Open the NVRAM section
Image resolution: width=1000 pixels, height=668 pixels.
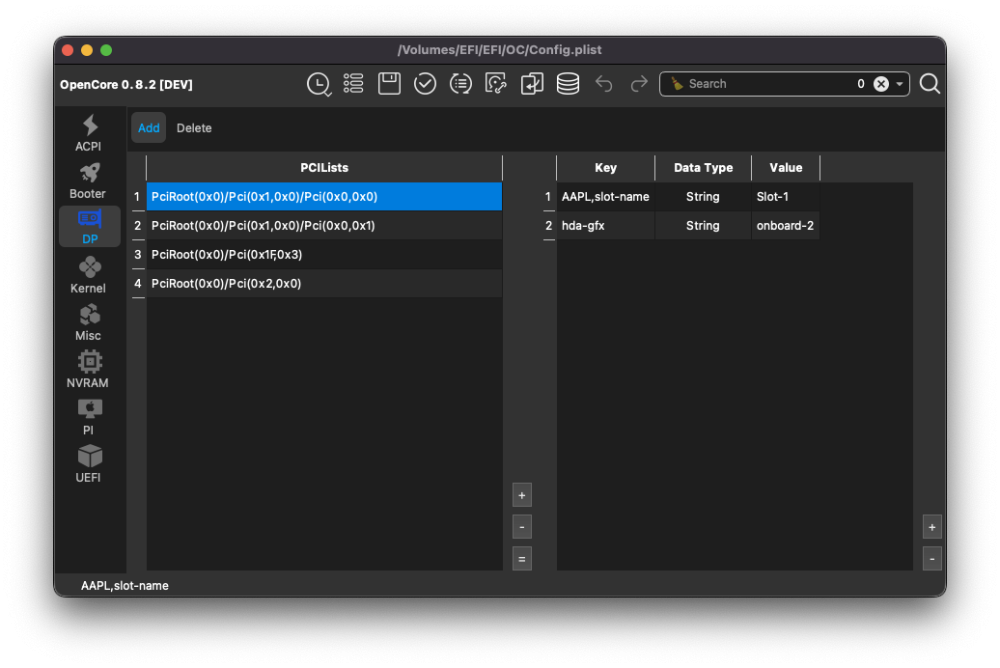pos(89,369)
